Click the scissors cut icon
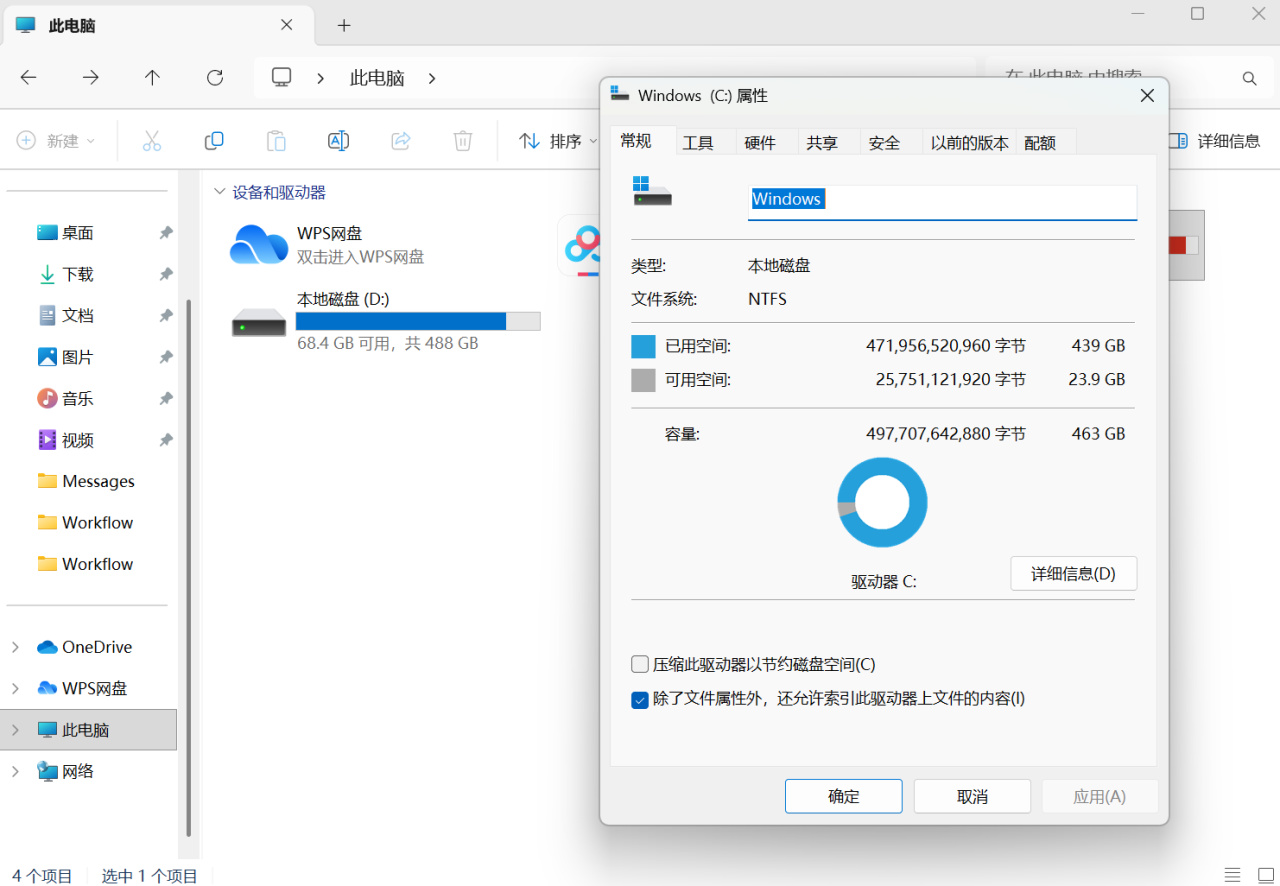Image resolution: width=1280 pixels, height=886 pixels. tap(152, 141)
